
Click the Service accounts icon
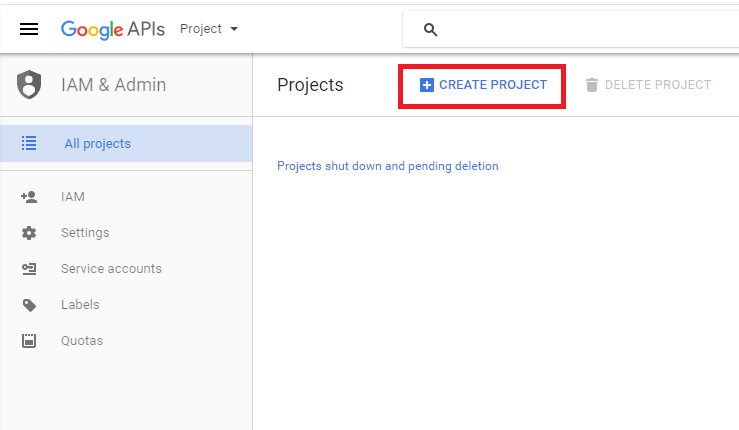(x=29, y=269)
